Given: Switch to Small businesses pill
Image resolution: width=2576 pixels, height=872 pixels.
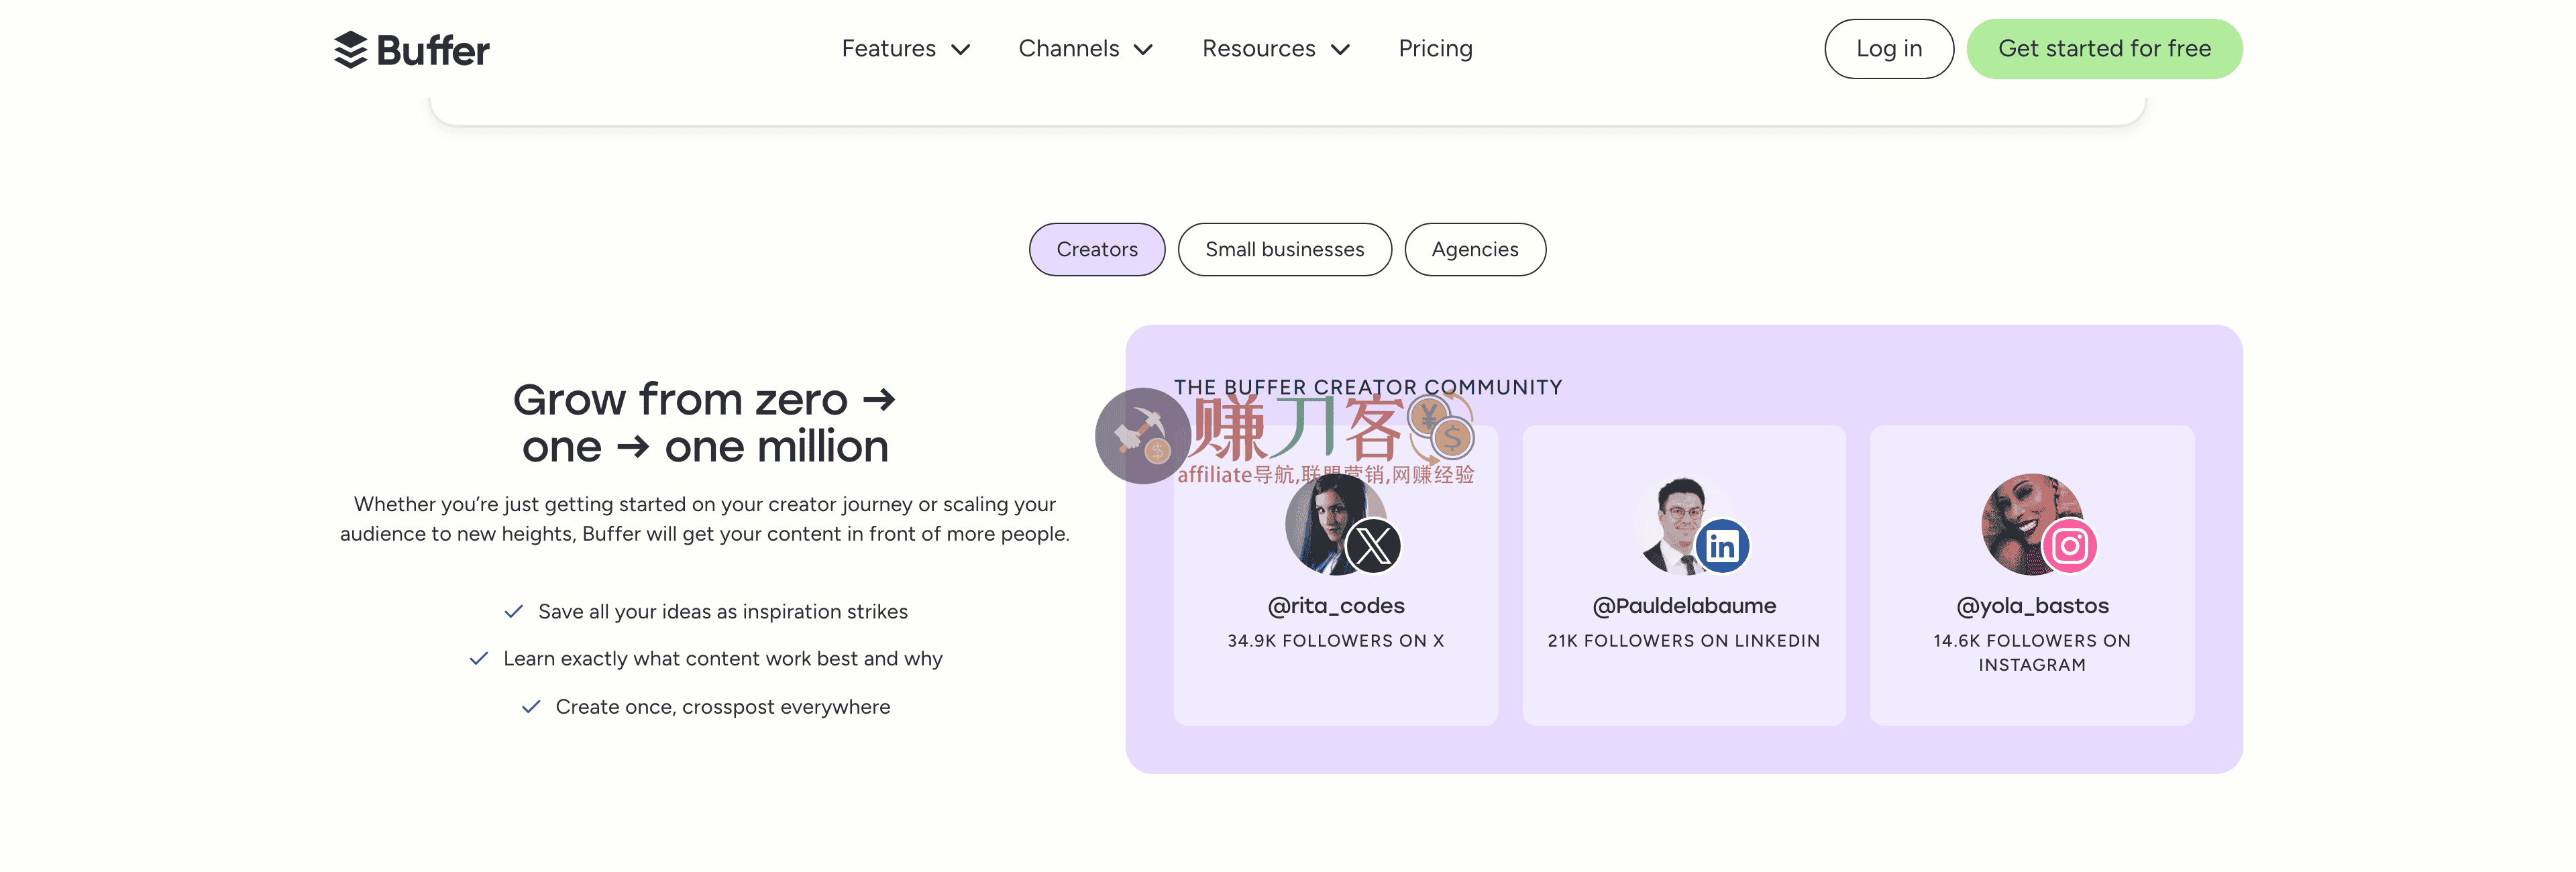Looking at the screenshot, I should (1284, 249).
